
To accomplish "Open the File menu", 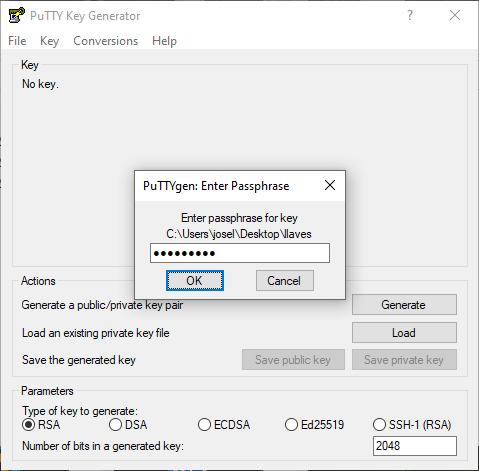I will tap(17, 41).
